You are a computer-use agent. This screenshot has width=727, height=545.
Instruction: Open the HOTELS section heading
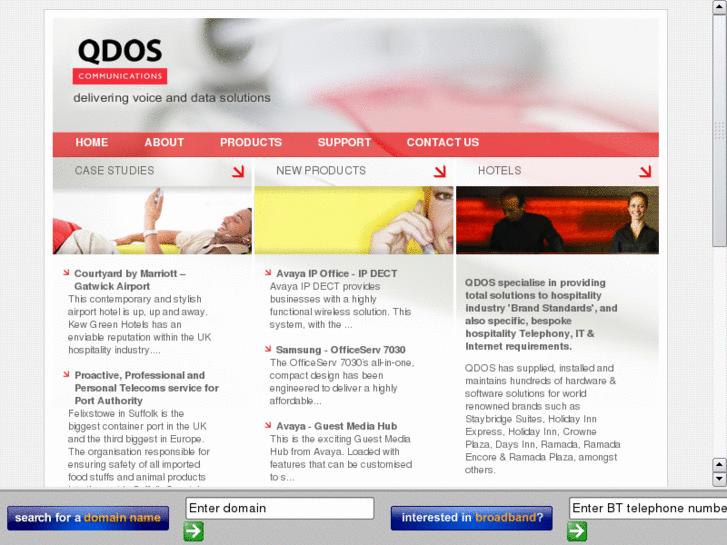point(499,171)
